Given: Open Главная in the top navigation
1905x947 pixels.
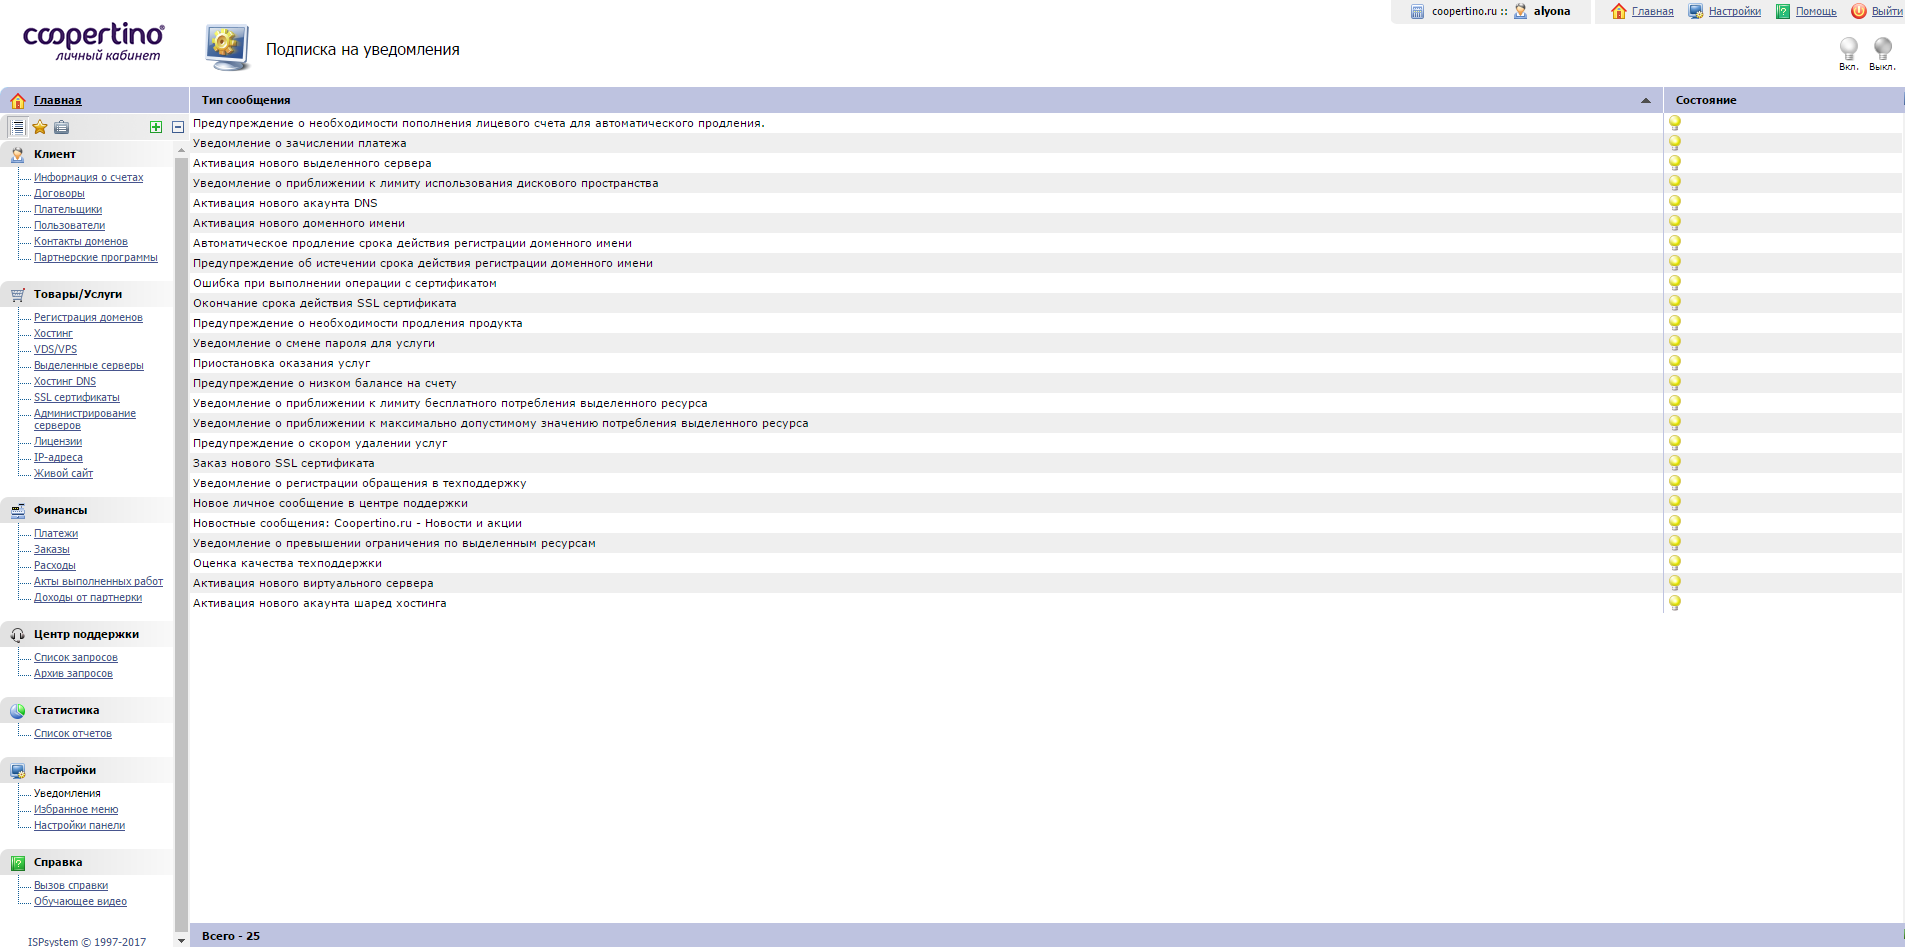Looking at the screenshot, I should (1652, 12).
